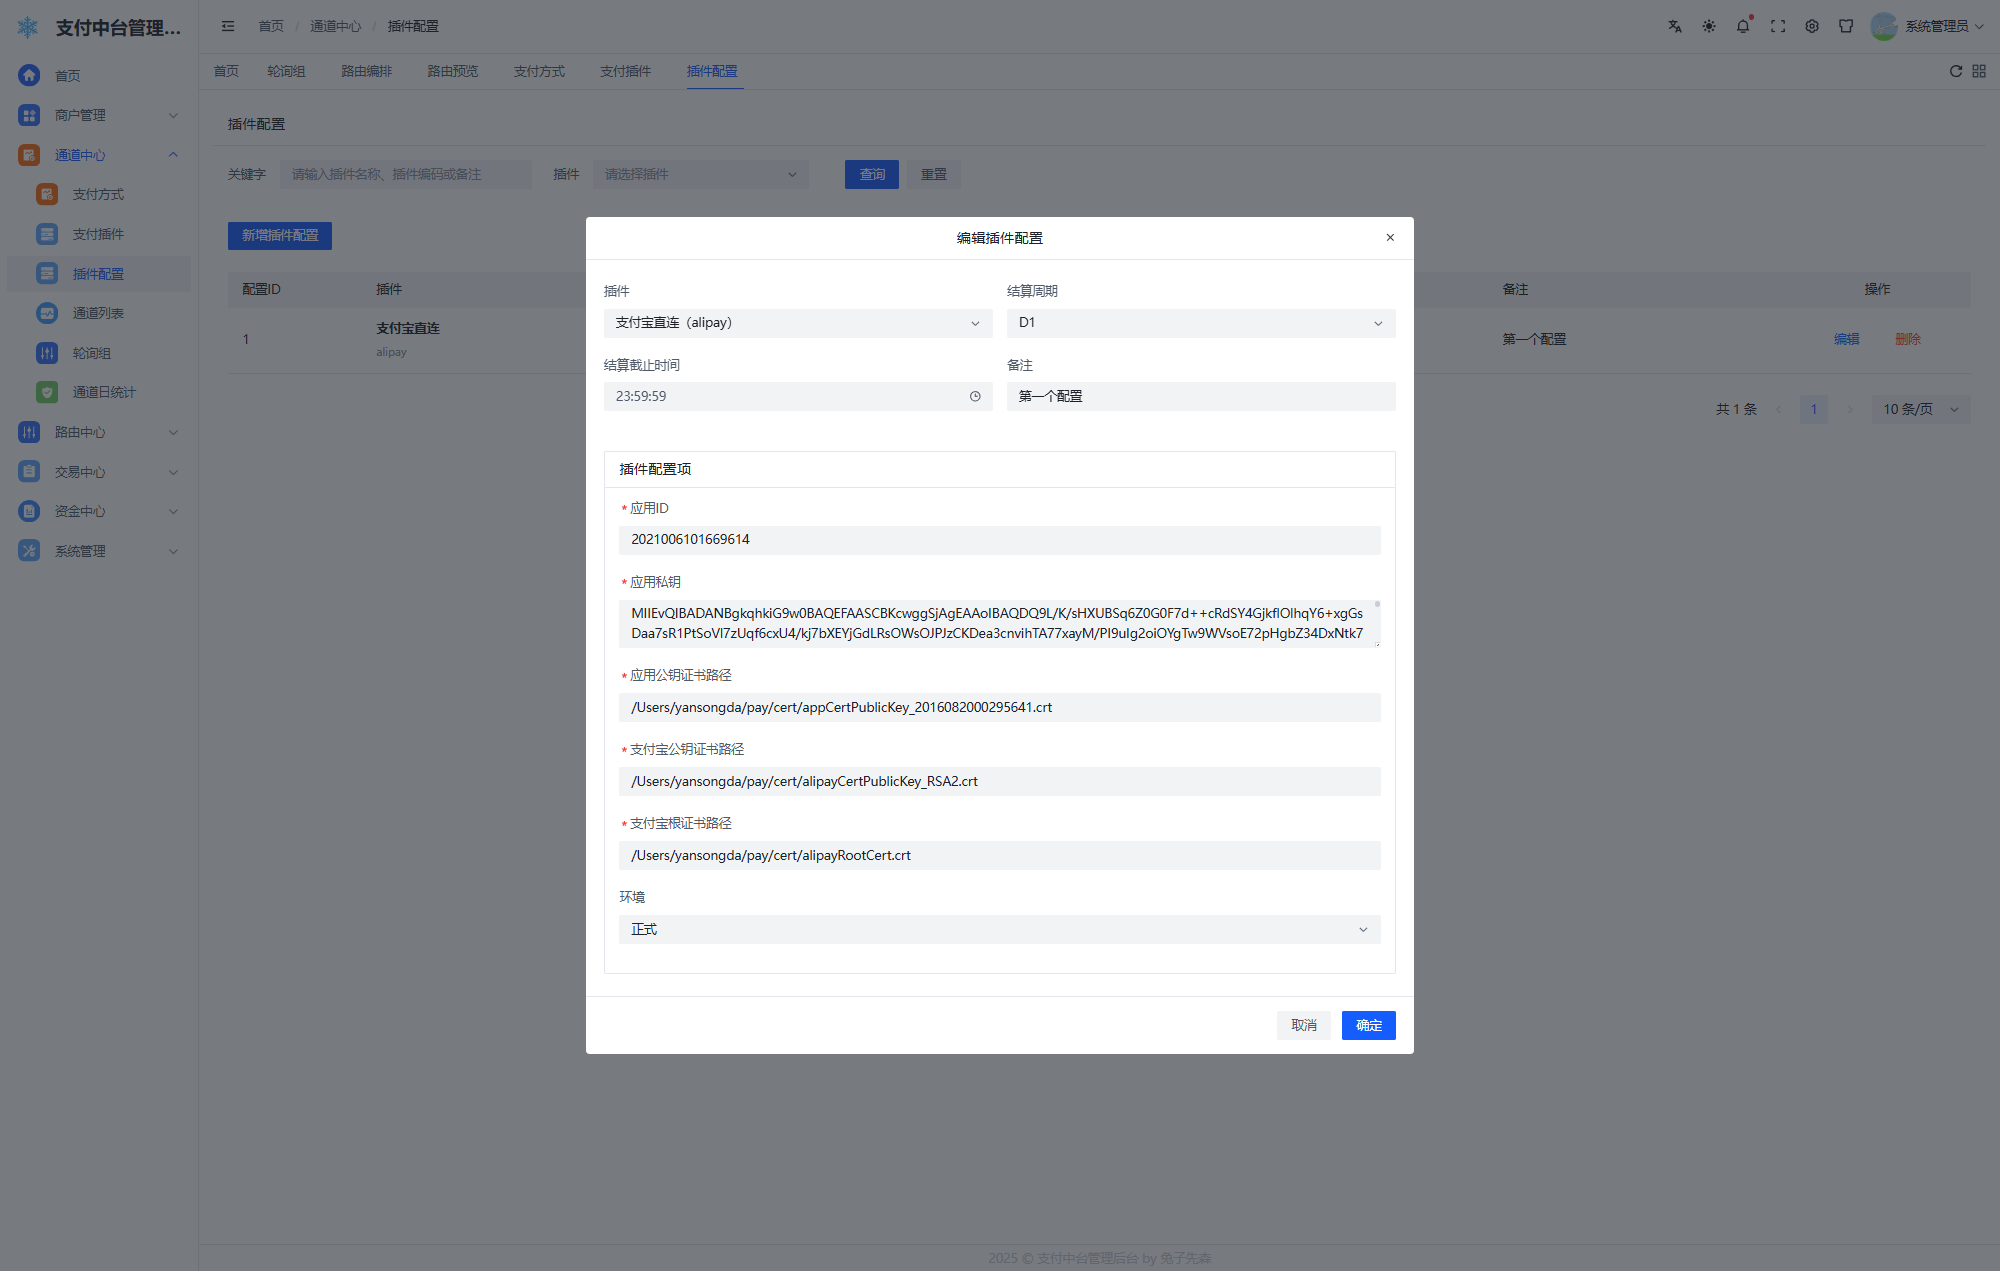Click the shirt theme icon in the header

tap(1846, 27)
